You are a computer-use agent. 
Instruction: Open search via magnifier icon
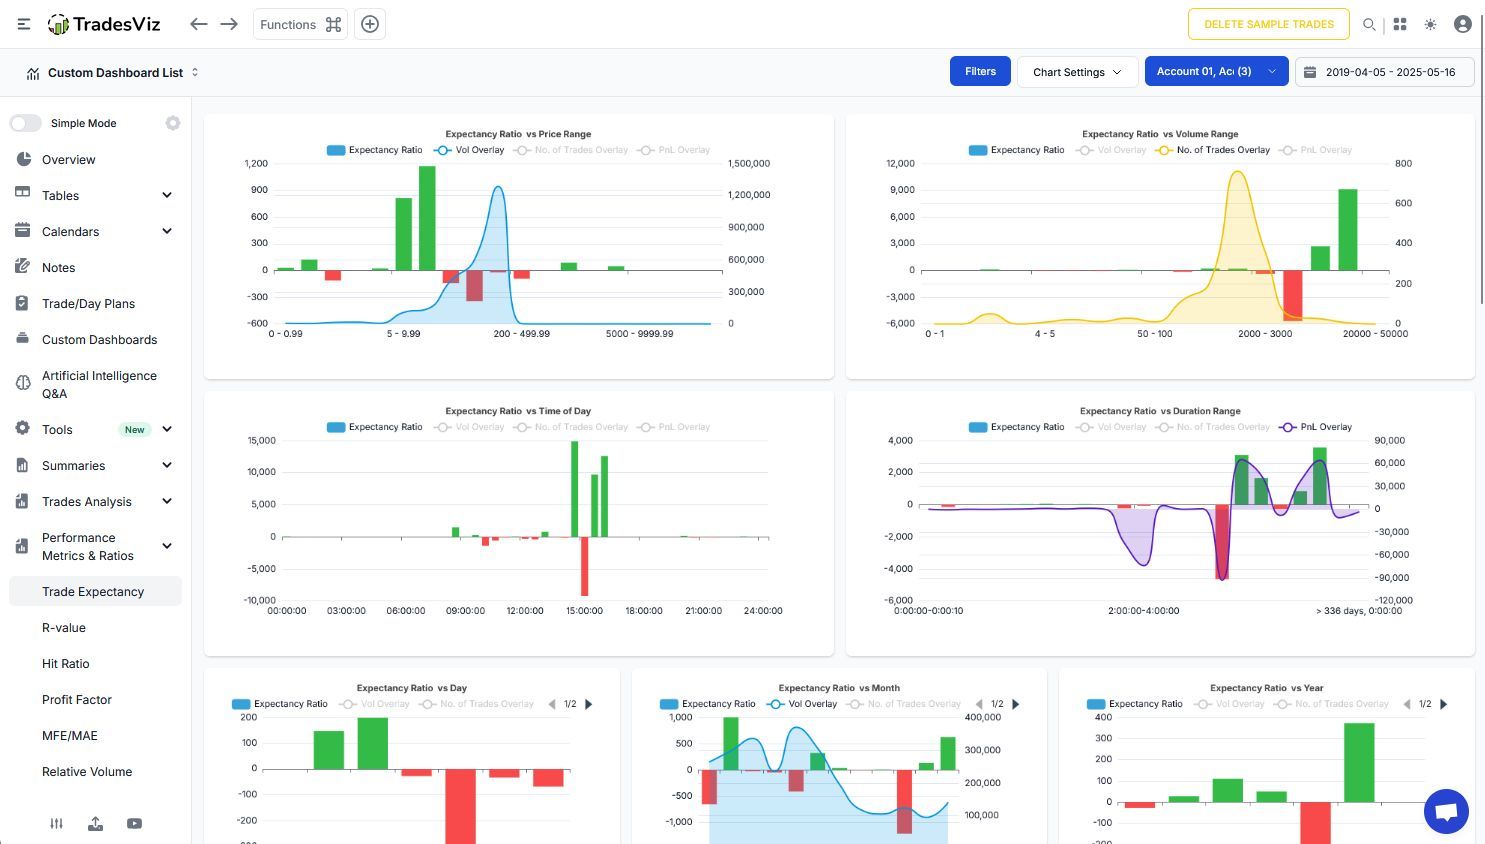tap(1369, 24)
